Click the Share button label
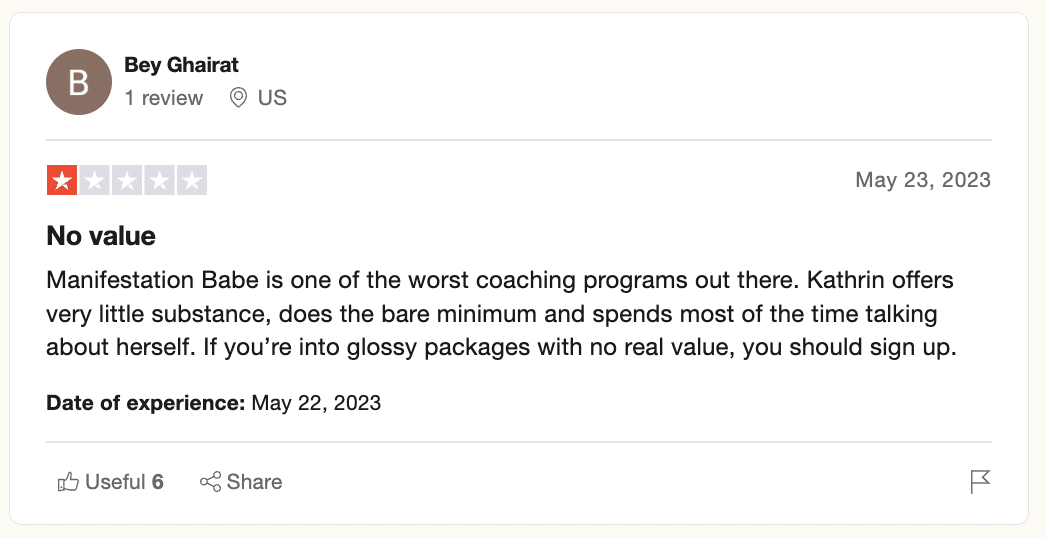 pos(254,482)
